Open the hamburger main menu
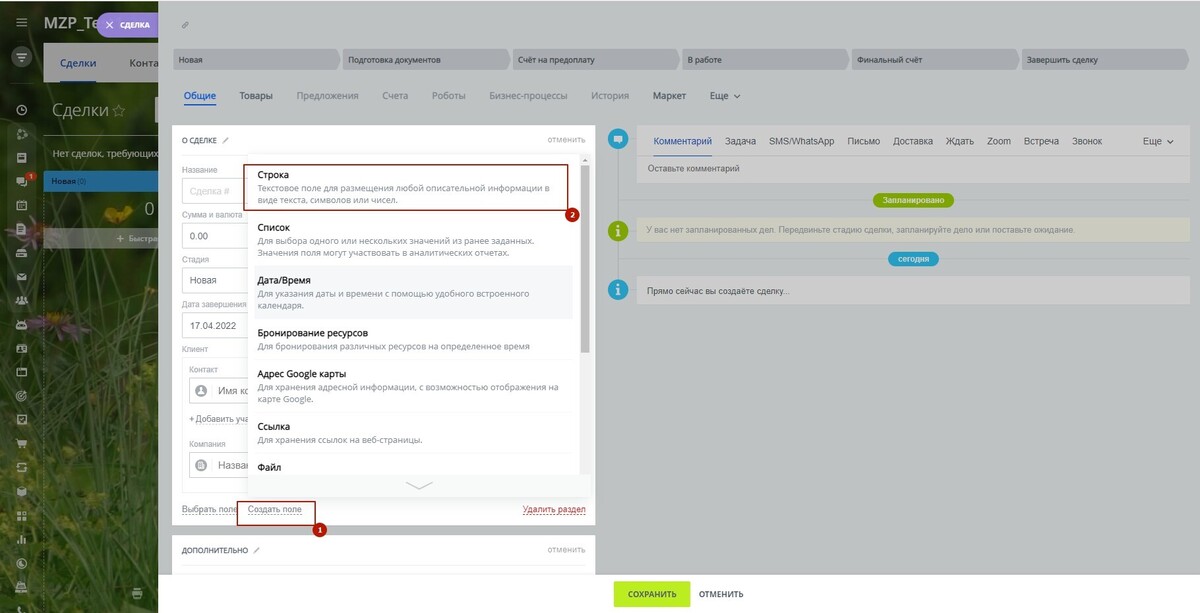The image size is (1200, 613). pyautogui.click(x=21, y=23)
